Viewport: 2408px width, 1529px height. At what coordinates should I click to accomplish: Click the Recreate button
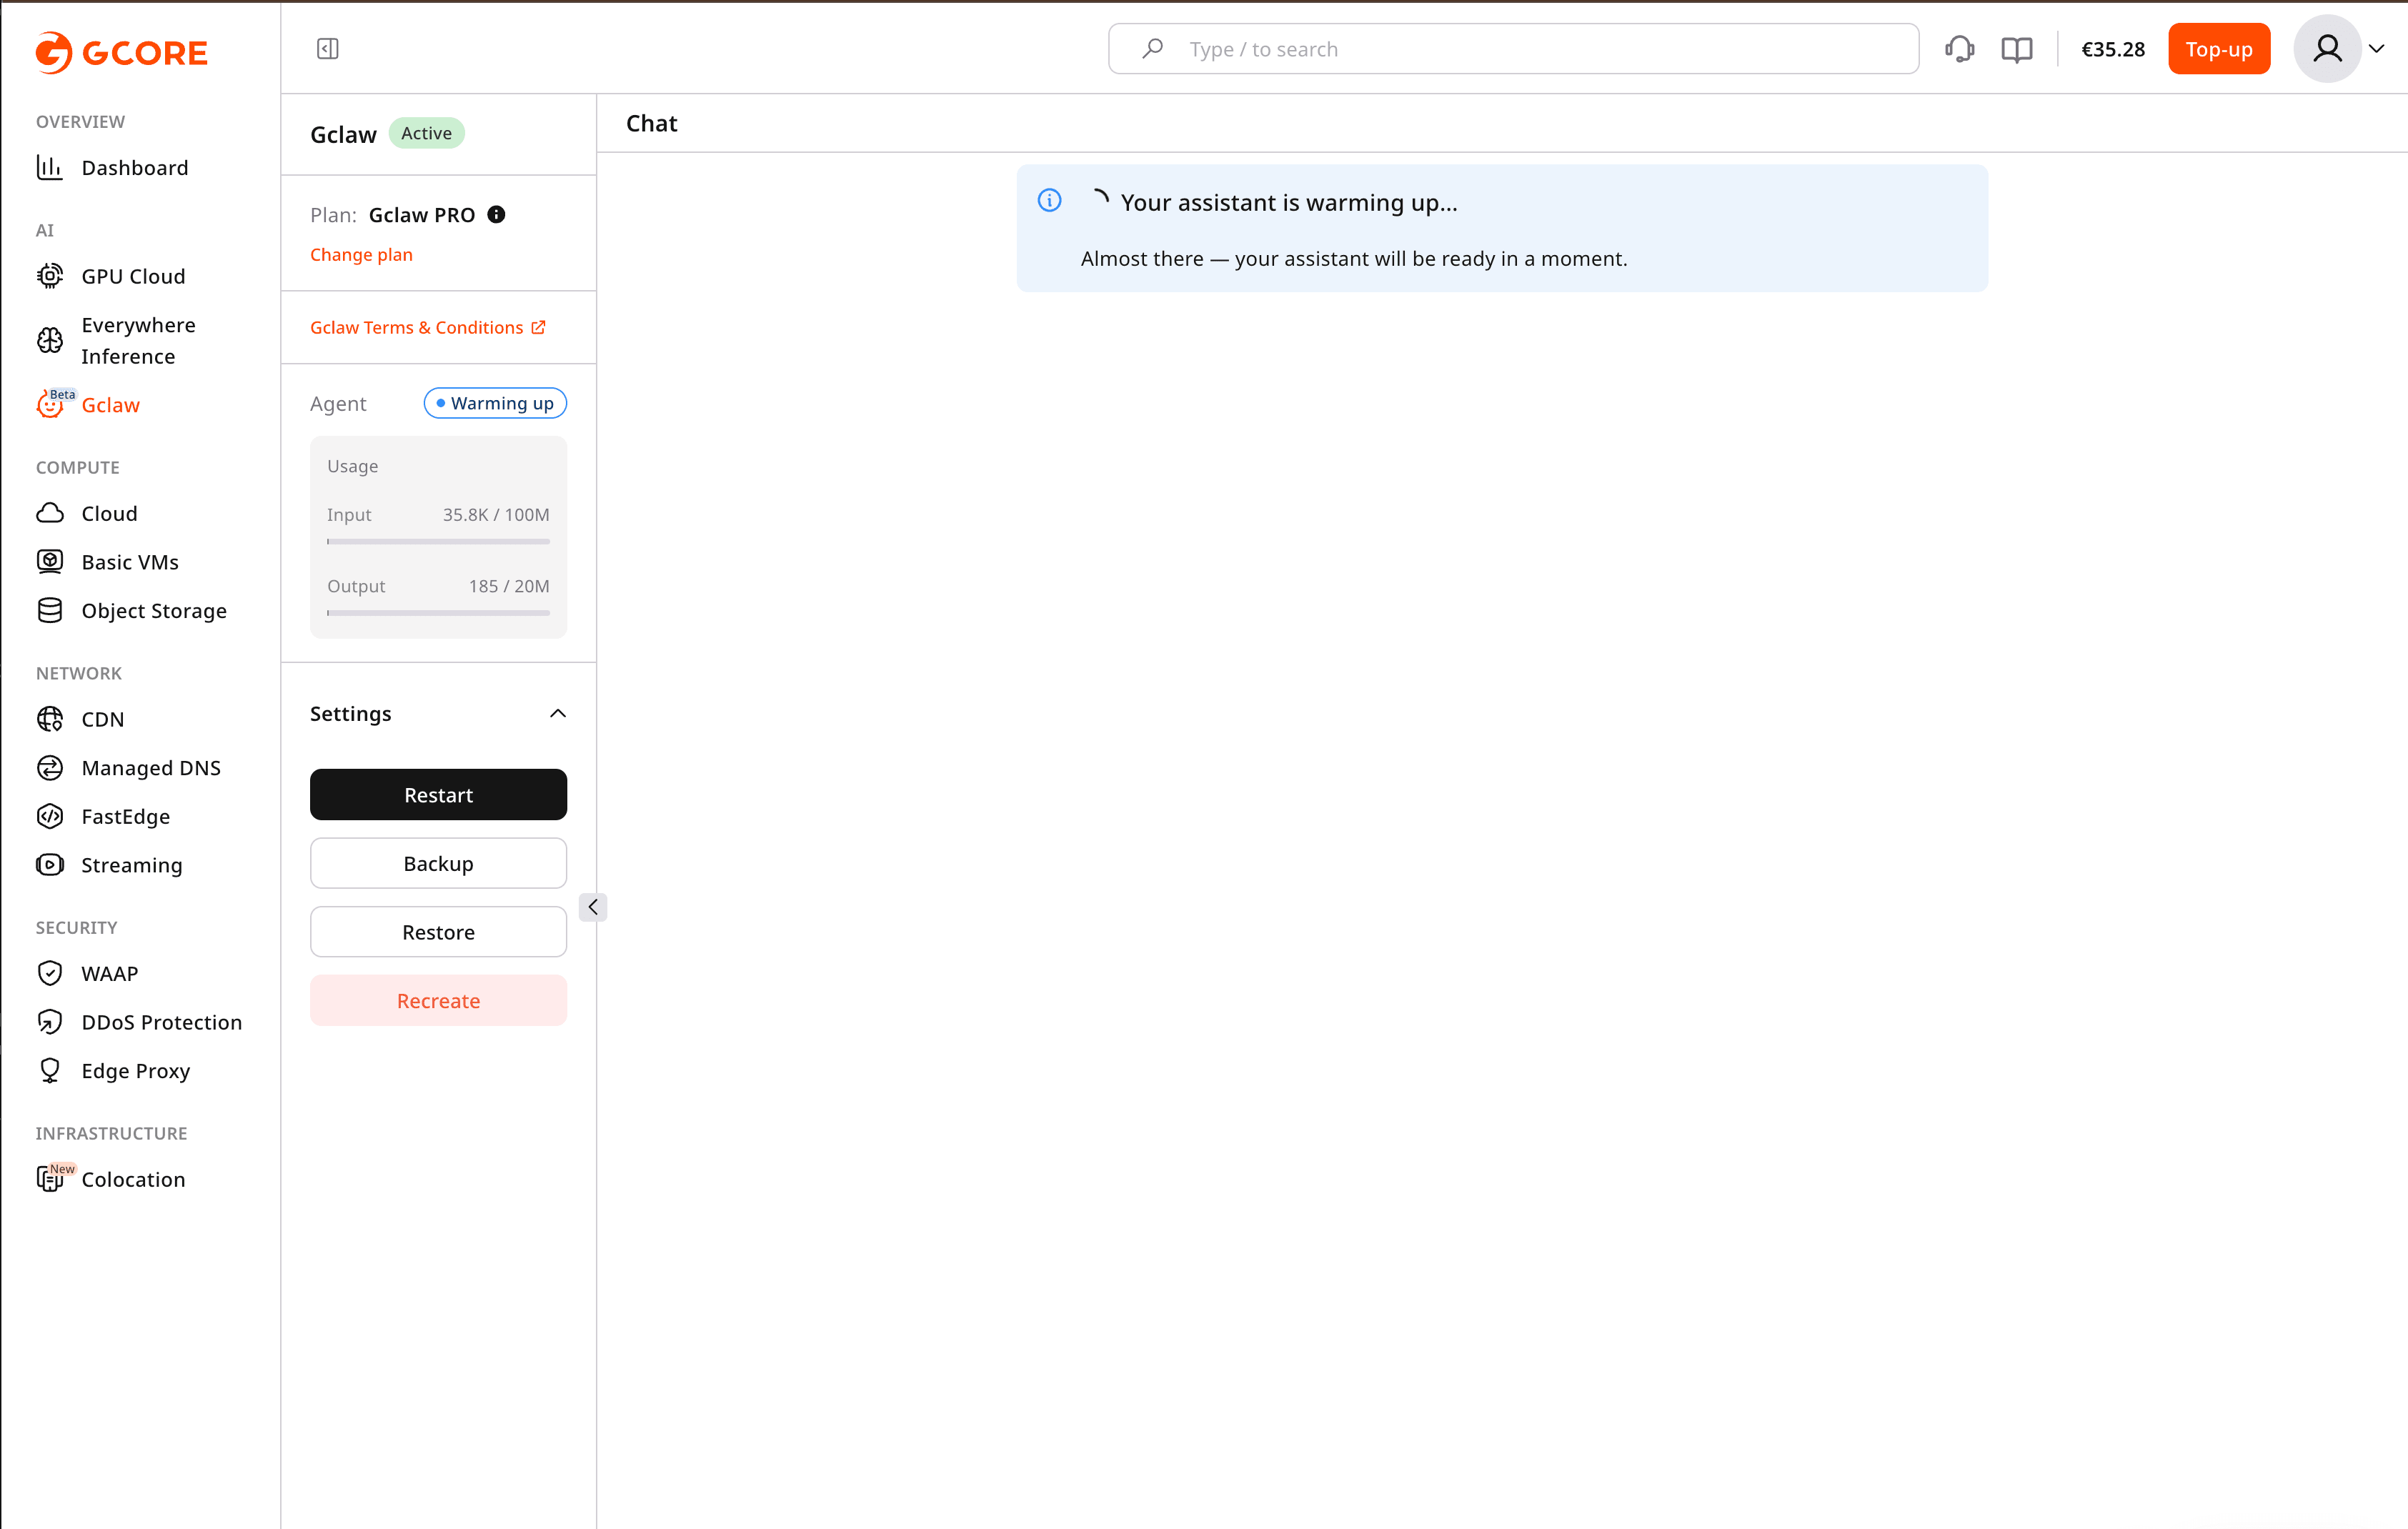coord(438,1001)
